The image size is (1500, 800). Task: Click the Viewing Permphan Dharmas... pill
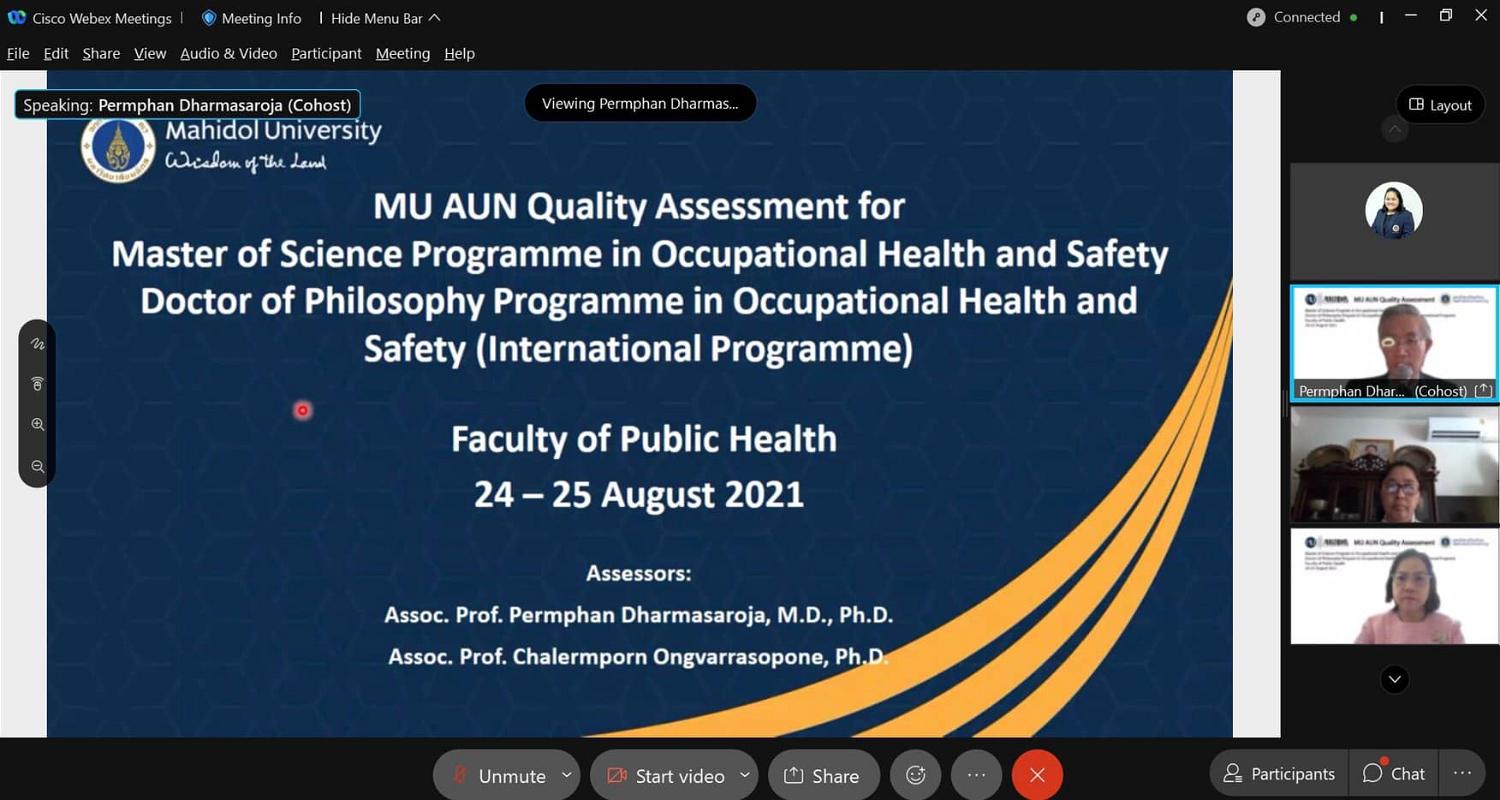point(640,103)
